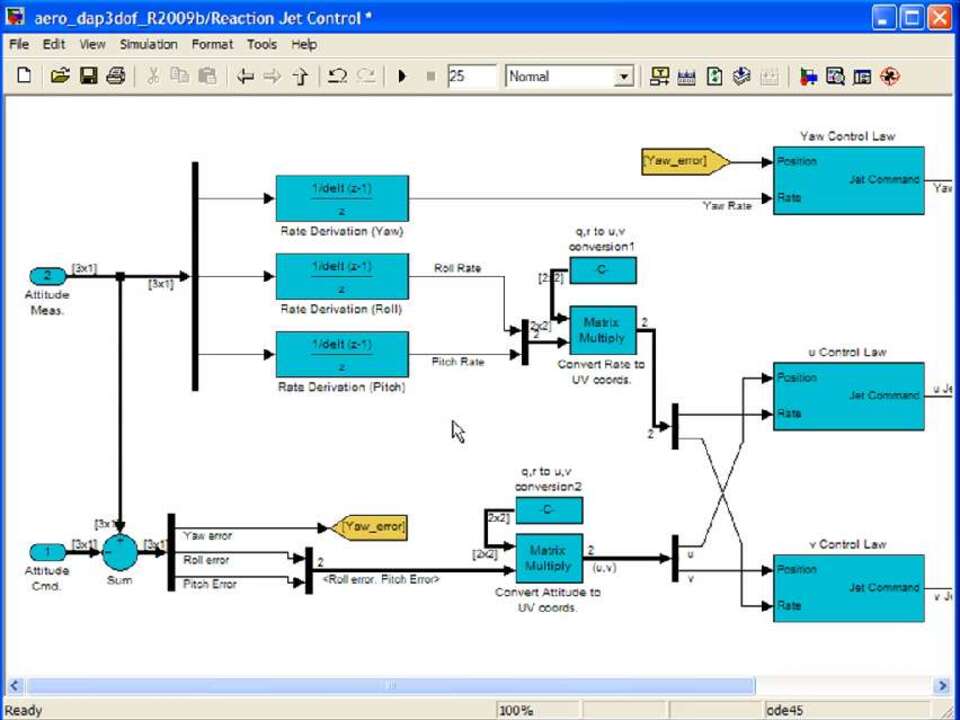The width and height of the screenshot is (960, 720).
Task: Select the Attitude Meas. input port
Action: 46,276
